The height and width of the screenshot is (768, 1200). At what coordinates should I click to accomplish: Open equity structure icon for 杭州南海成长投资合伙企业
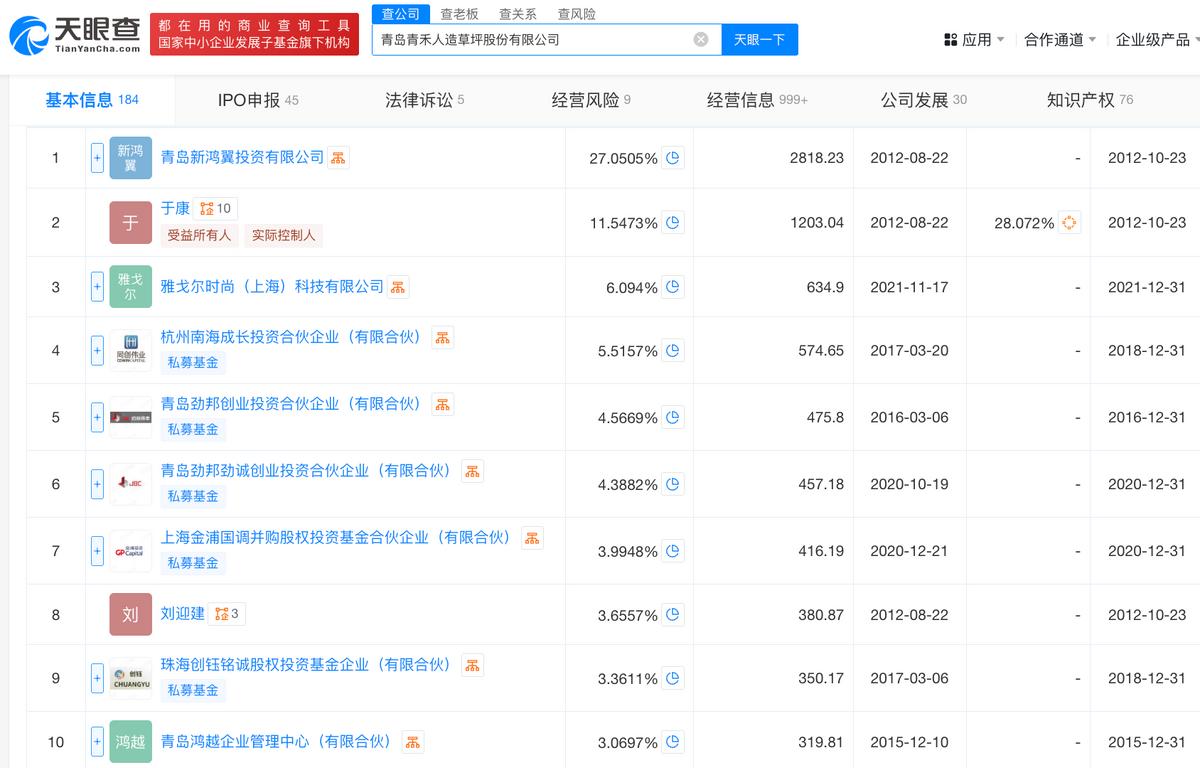point(443,338)
